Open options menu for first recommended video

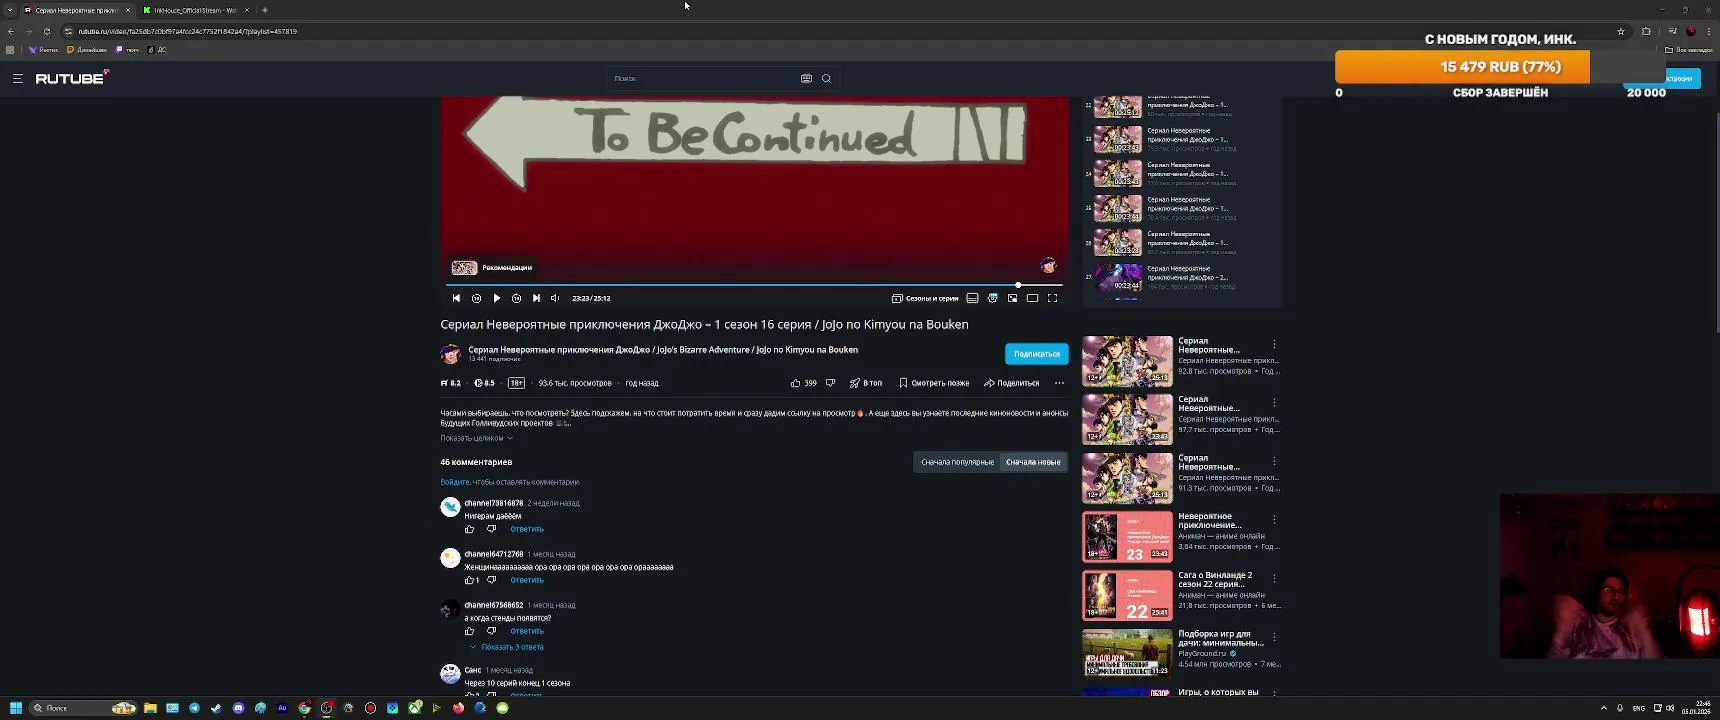coord(1274,344)
